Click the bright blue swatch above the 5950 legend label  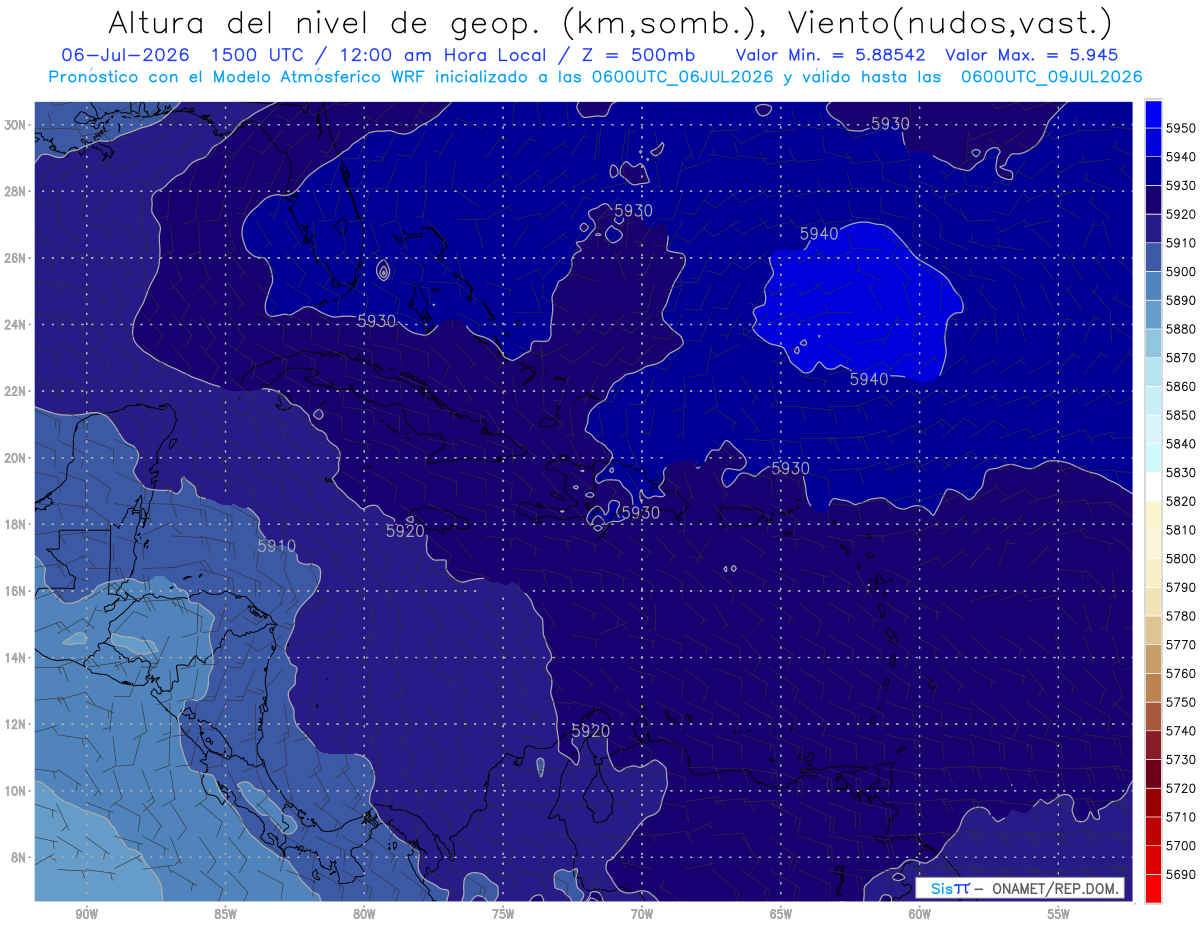pyautogui.click(x=1153, y=113)
